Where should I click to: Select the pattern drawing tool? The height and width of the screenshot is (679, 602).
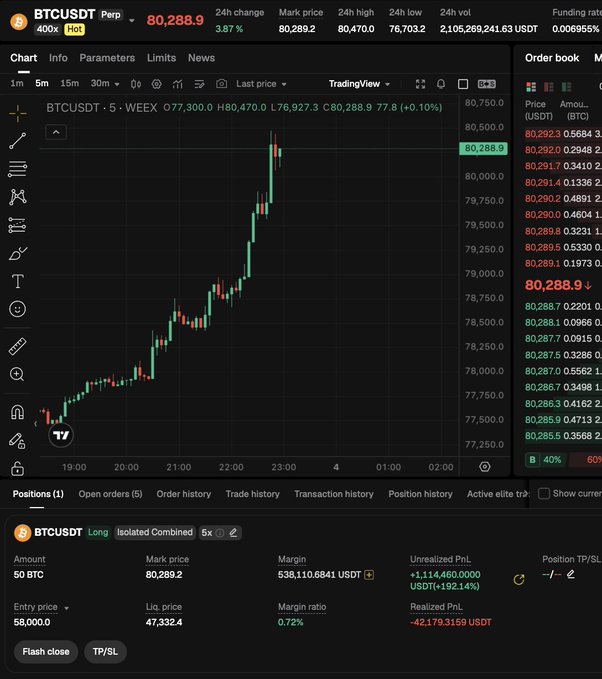18,197
